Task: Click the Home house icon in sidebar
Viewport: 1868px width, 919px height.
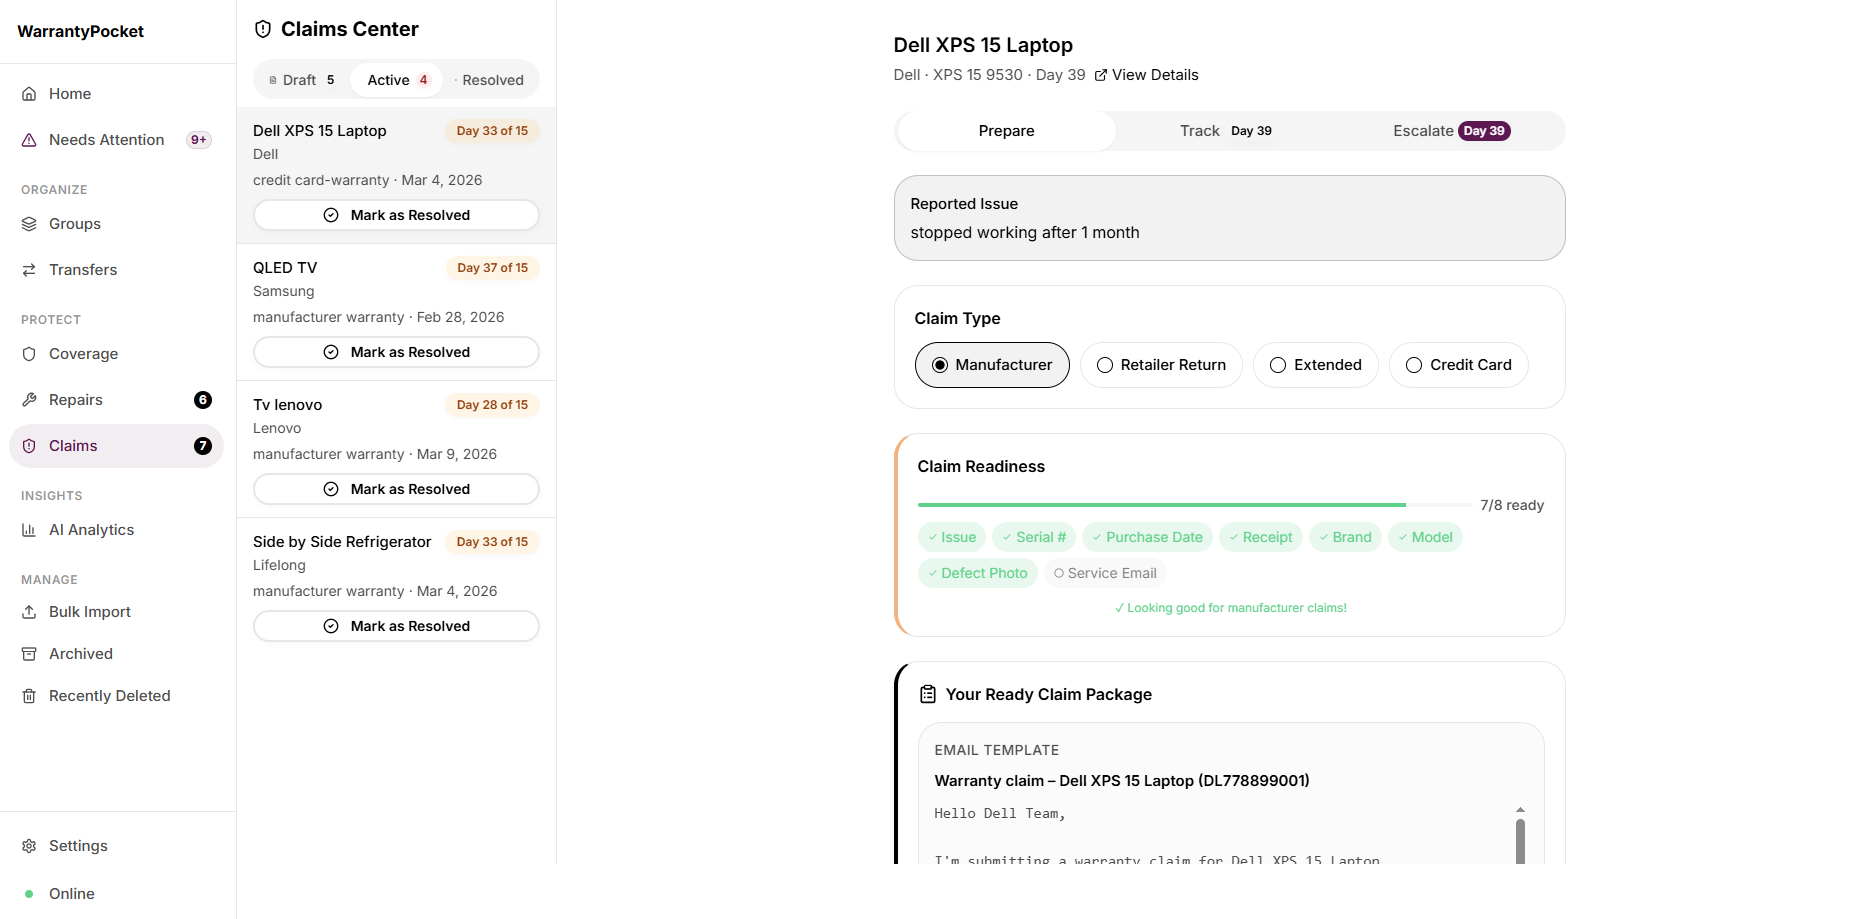Action: click(29, 94)
